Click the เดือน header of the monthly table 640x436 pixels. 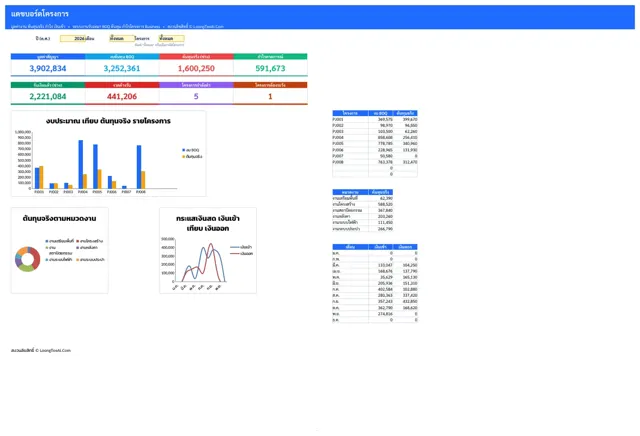click(x=350, y=247)
